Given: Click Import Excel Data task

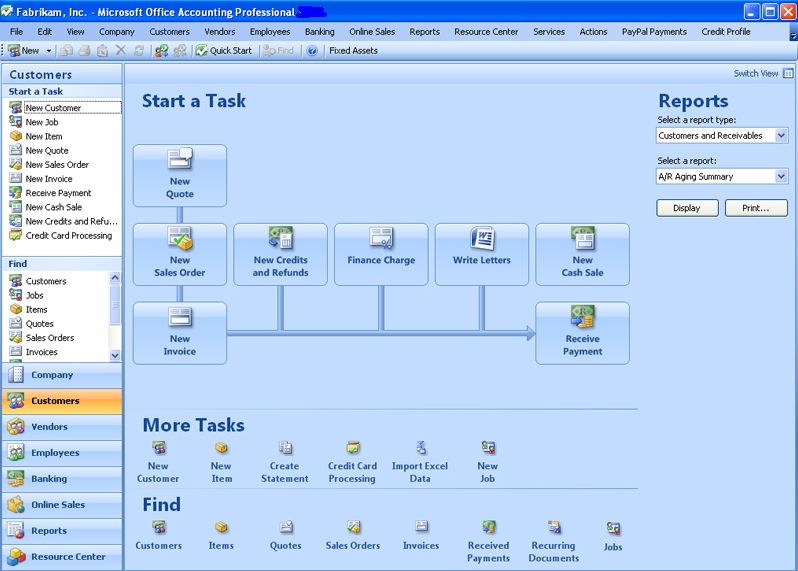Looking at the screenshot, I should [420, 462].
